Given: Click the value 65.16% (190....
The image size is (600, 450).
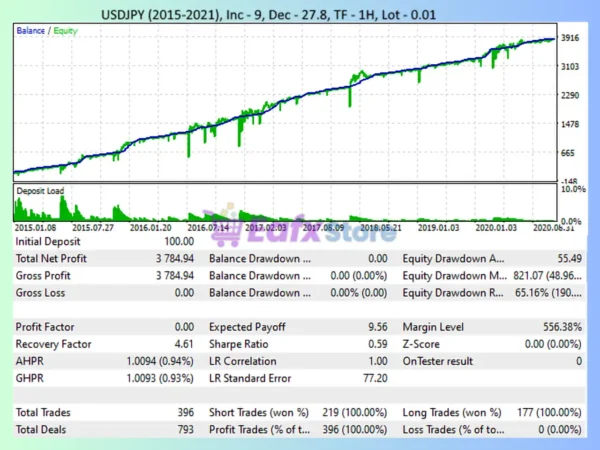Looking at the screenshot, I should coord(548,293).
